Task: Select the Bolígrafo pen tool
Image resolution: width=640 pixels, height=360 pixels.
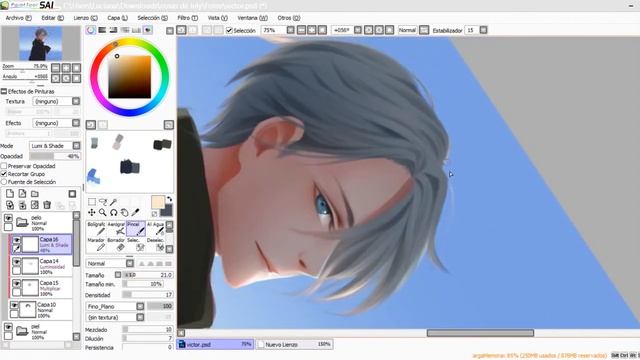Action: [96, 229]
